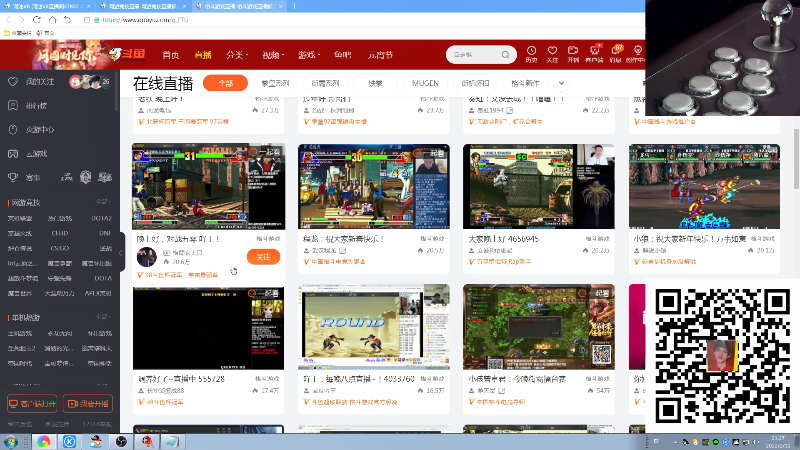This screenshot has width=800, height=450.
Task: Switch to the second browser tab
Action: (141, 6)
